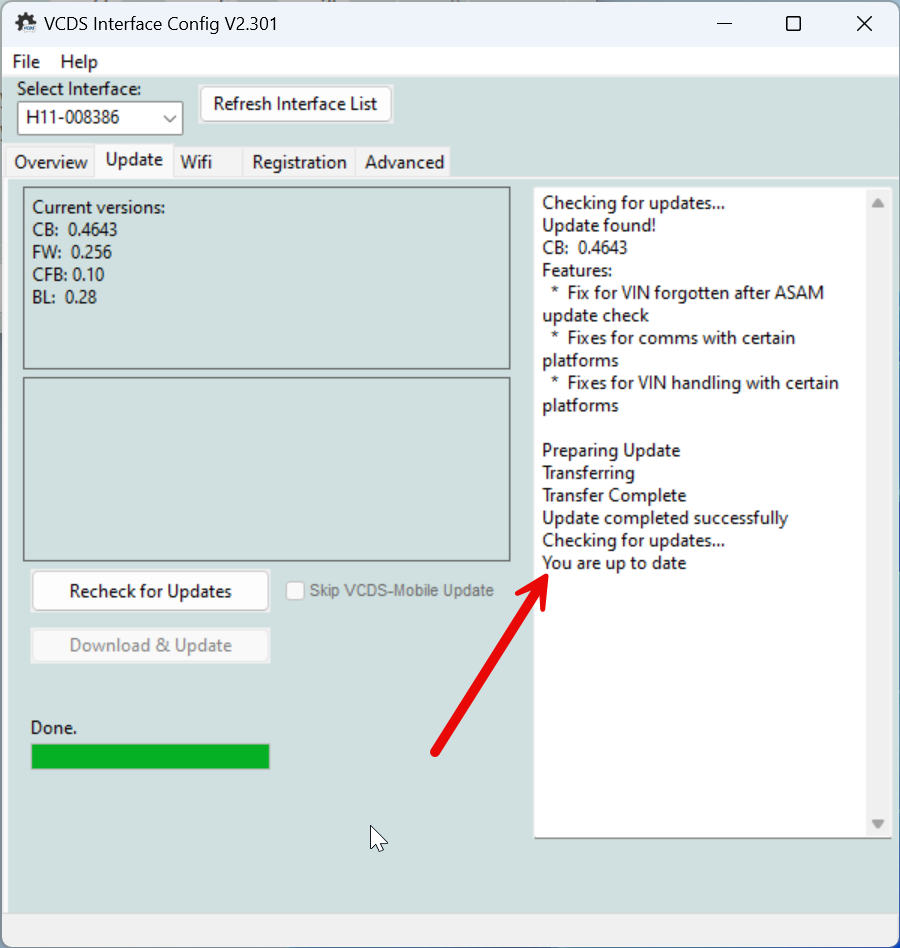Minimize the VCDS Interface Config window

(x=724, y=24)
